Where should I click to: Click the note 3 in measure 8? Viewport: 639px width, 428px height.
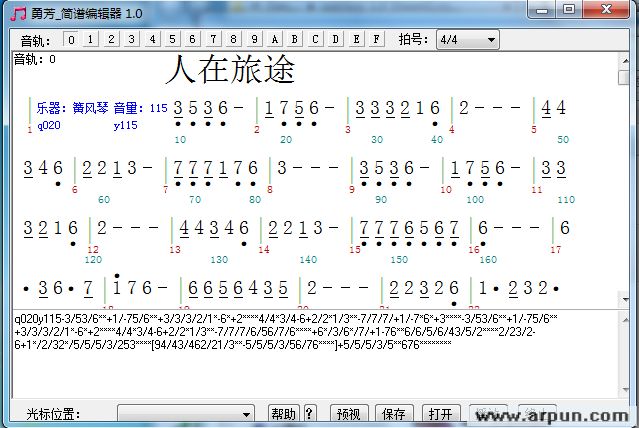click(x=282, y=168)
